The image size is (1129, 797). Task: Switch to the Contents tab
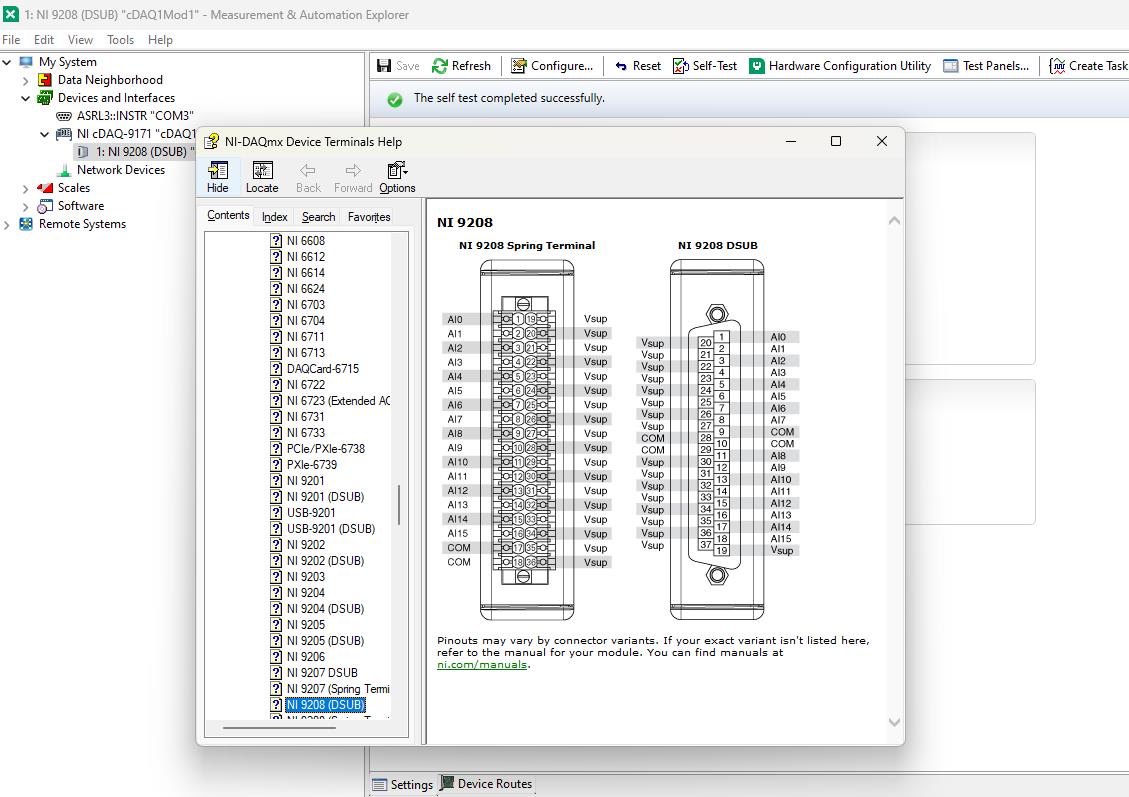pyautogui.click(x=228, y=215)
